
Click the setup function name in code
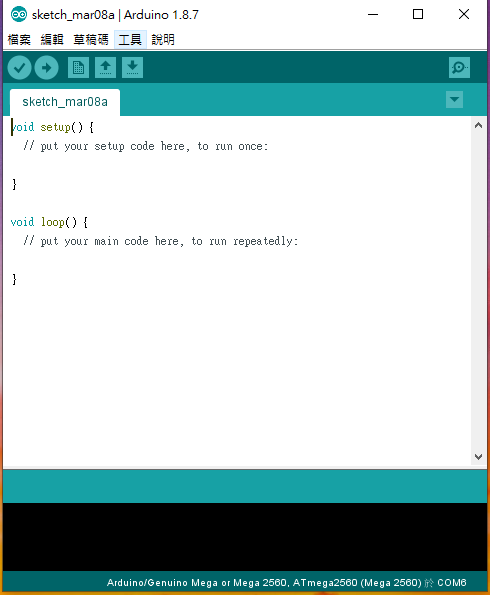(55, 127)
